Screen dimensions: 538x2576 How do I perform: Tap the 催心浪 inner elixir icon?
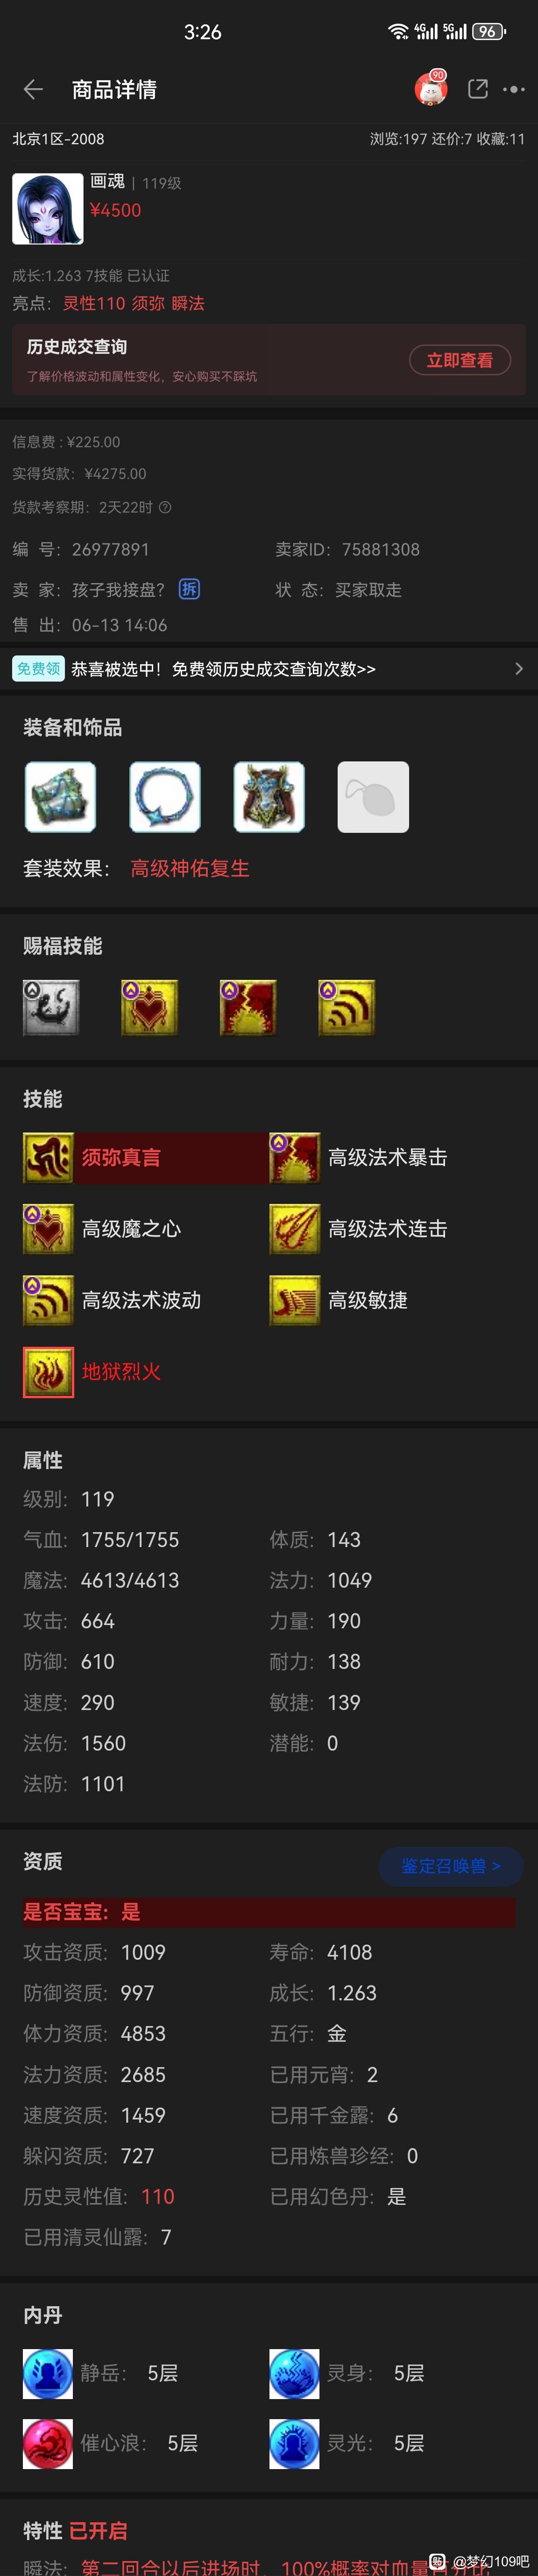48,2444
